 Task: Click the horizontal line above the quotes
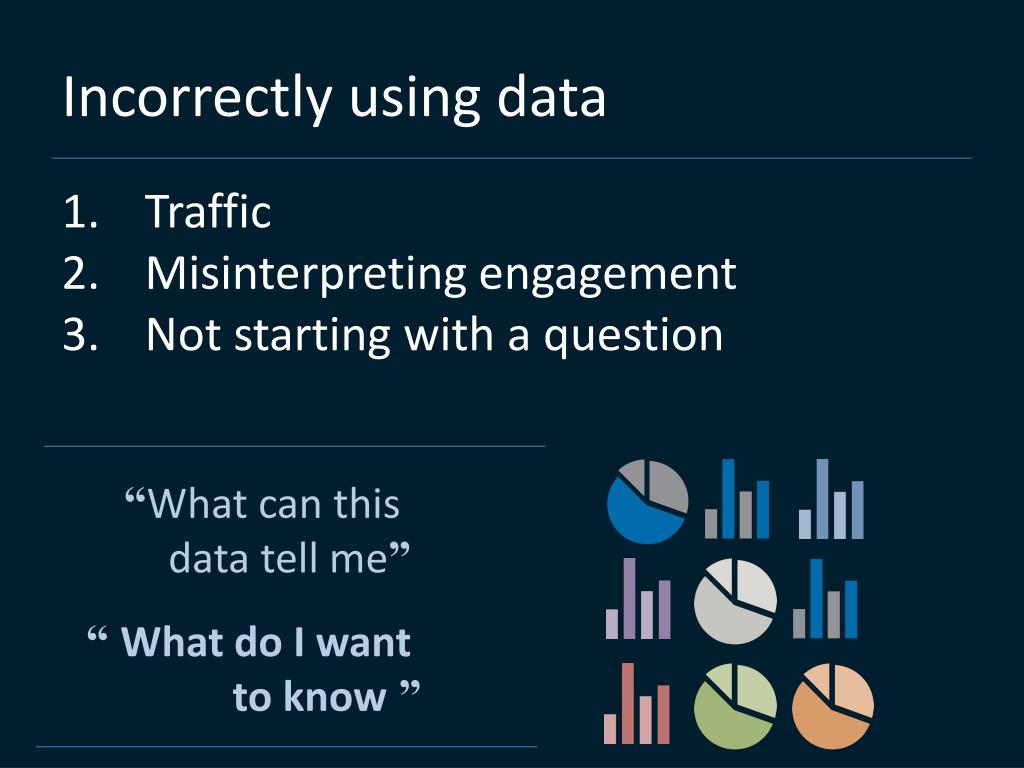coord(295,446)
